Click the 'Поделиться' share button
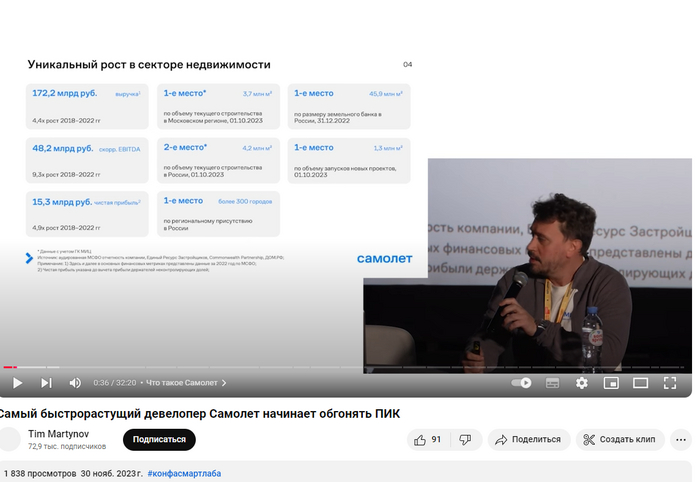 point(528,440)
